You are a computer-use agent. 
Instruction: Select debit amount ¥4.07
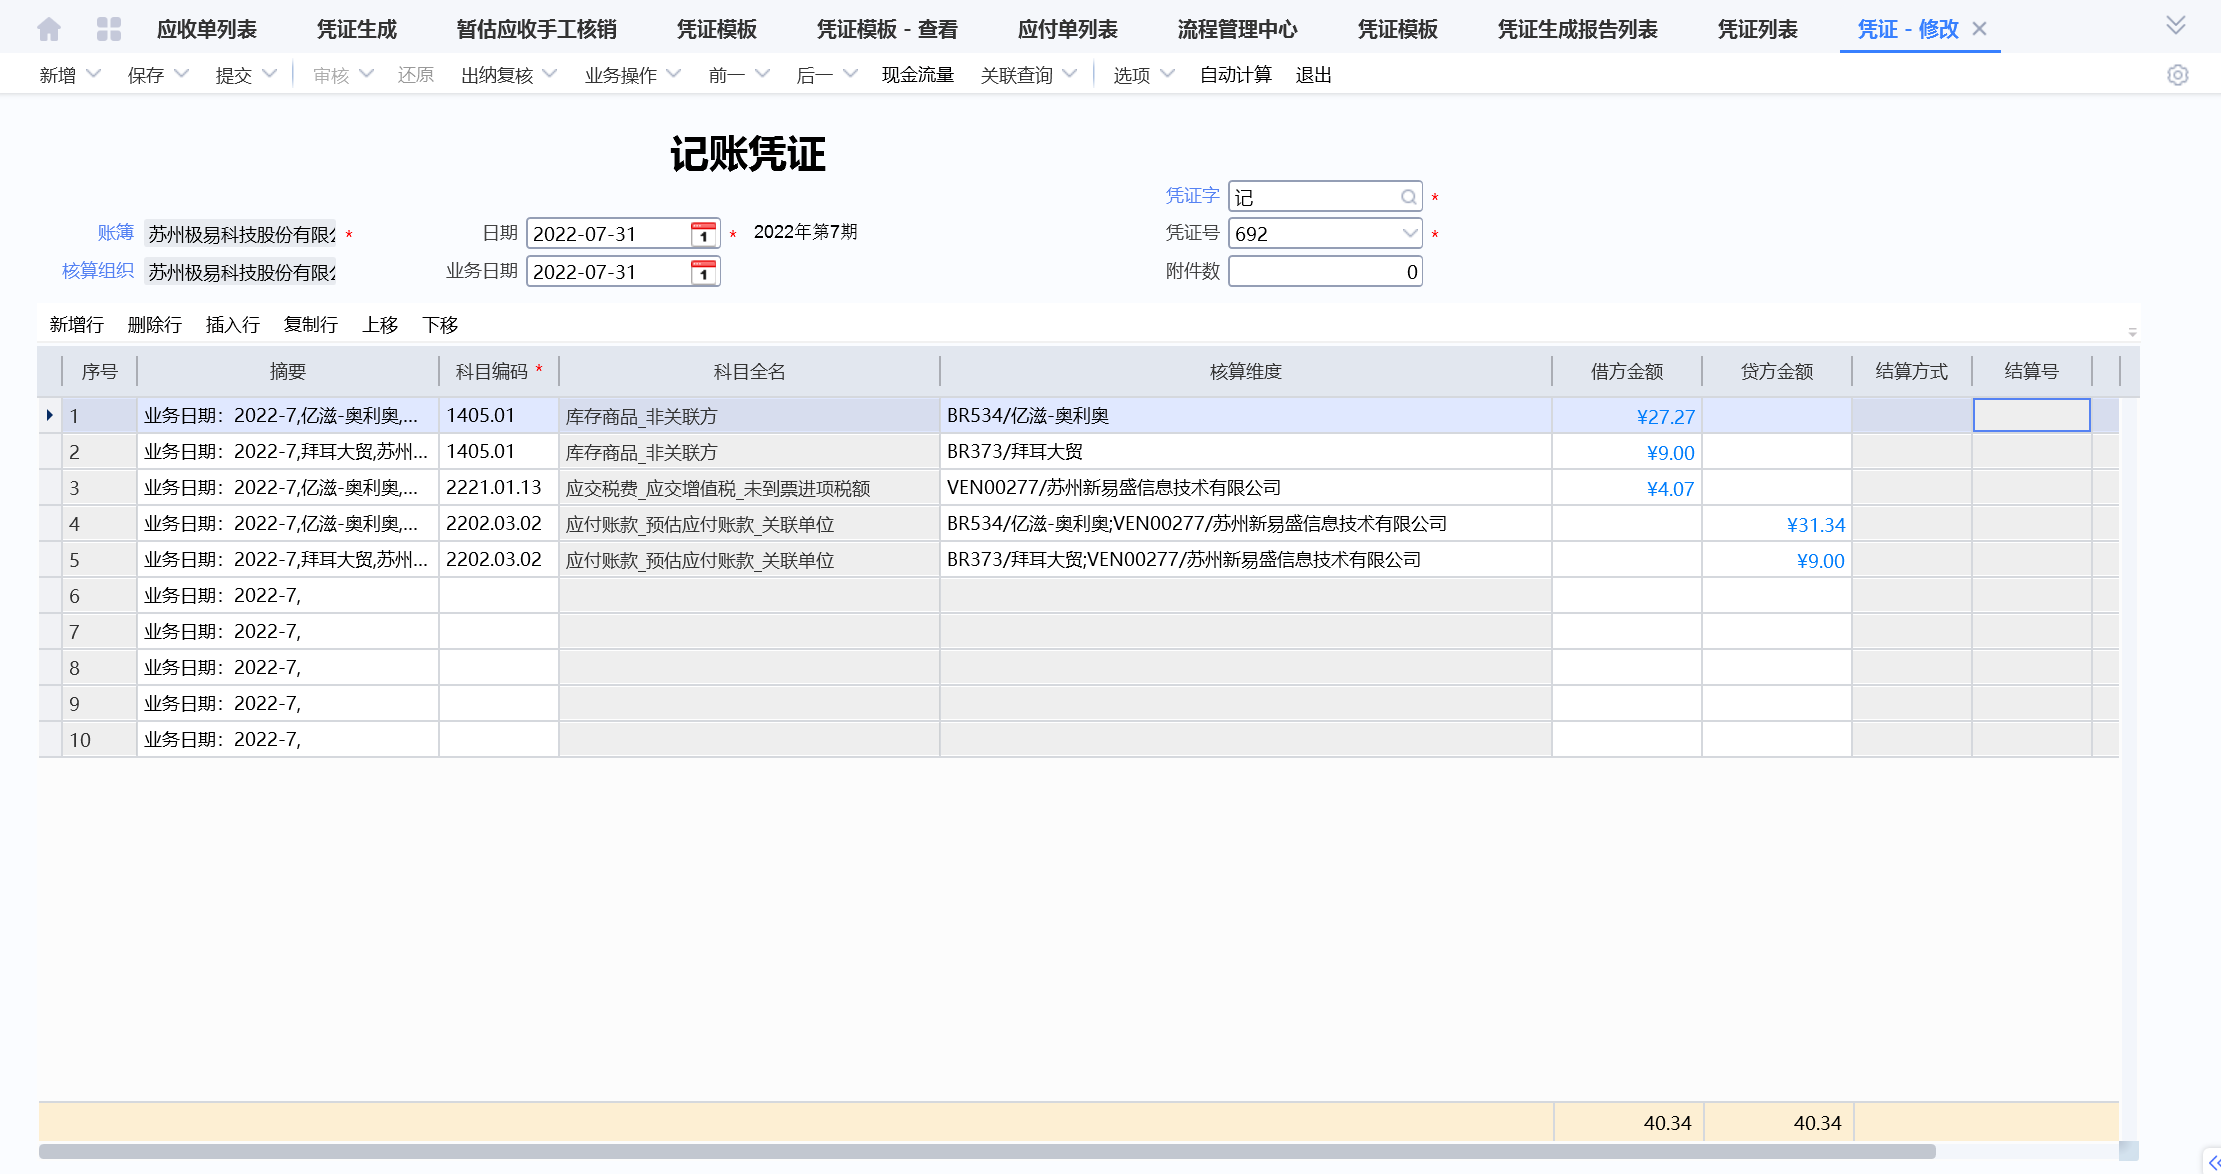[1627, 488]
